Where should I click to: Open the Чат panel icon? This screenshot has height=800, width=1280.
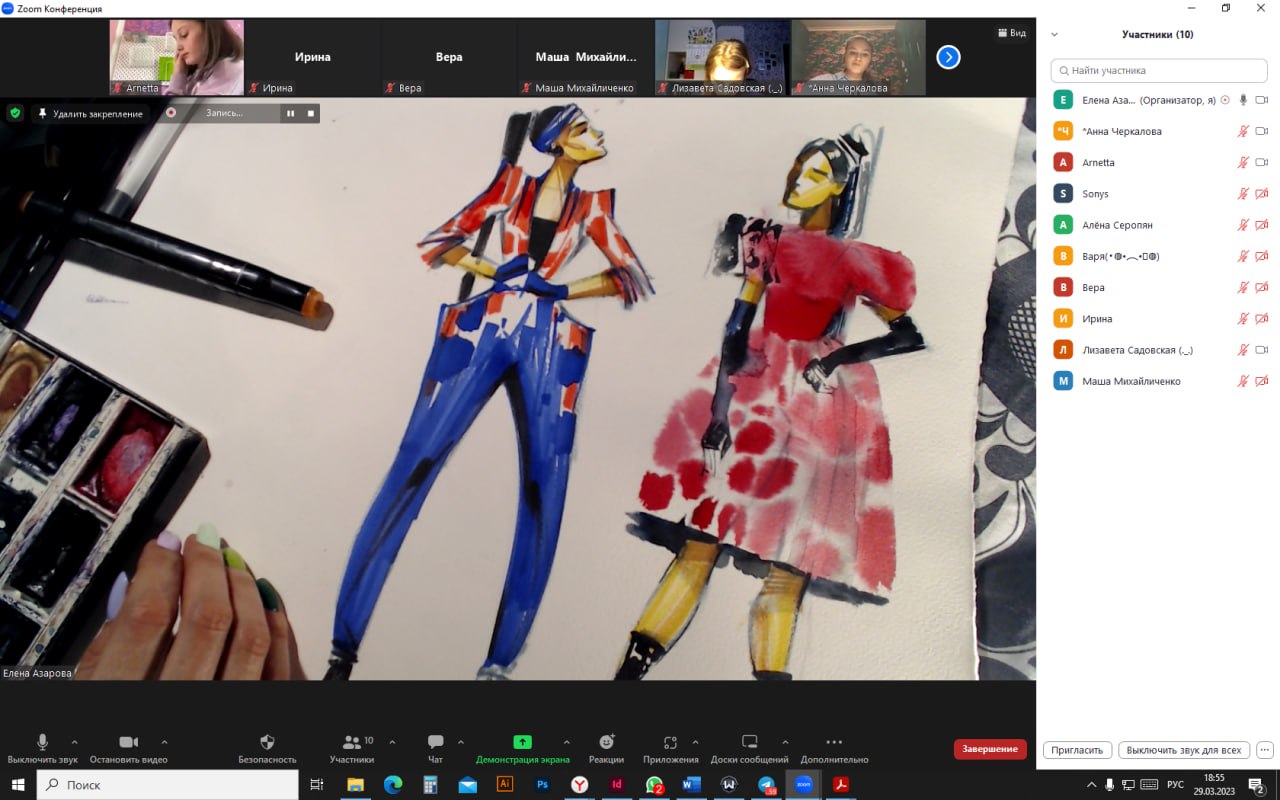coord(435,743)
